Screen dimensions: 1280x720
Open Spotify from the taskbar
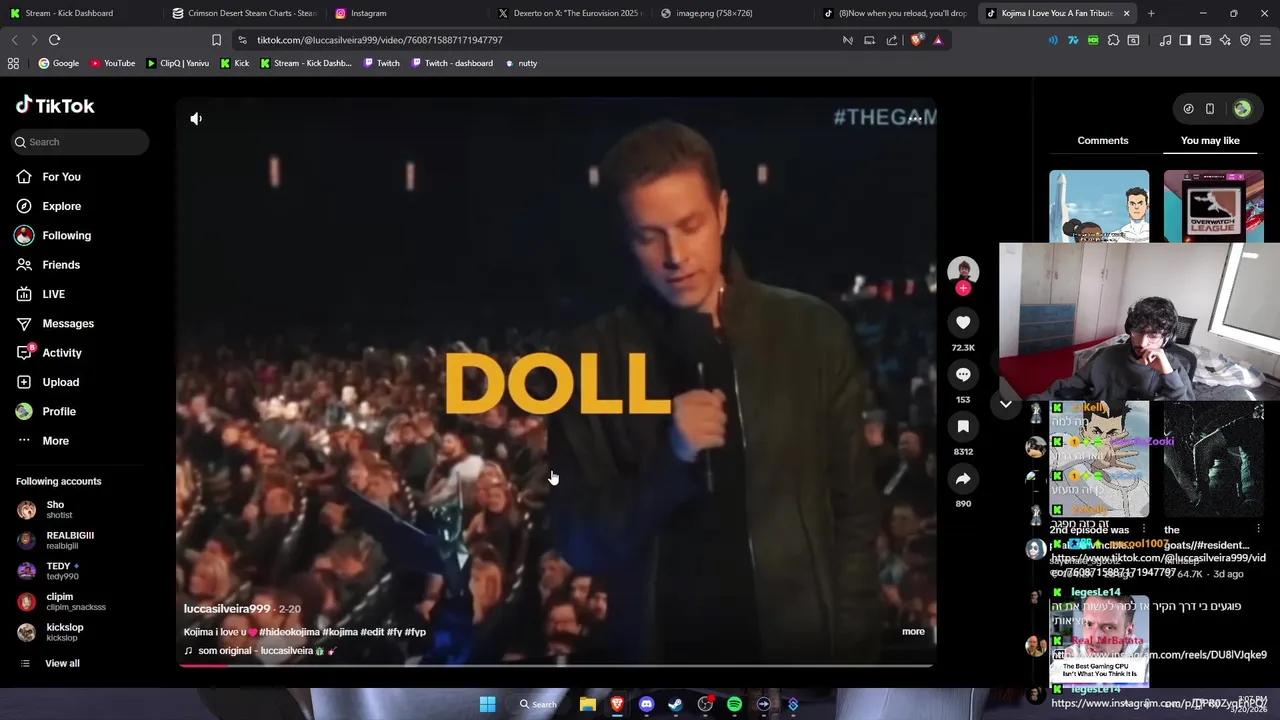(734, 704)
